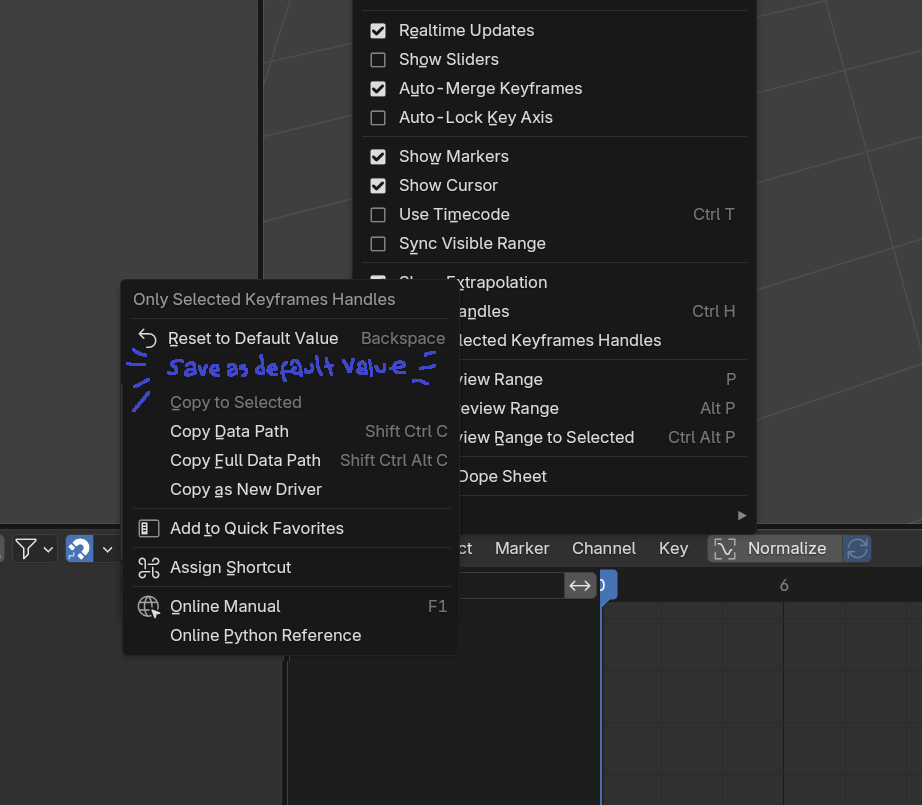The height and width of the screenshot is (805, 922).
Task: Click the auto normalization refresh icon
Action: 857,549
